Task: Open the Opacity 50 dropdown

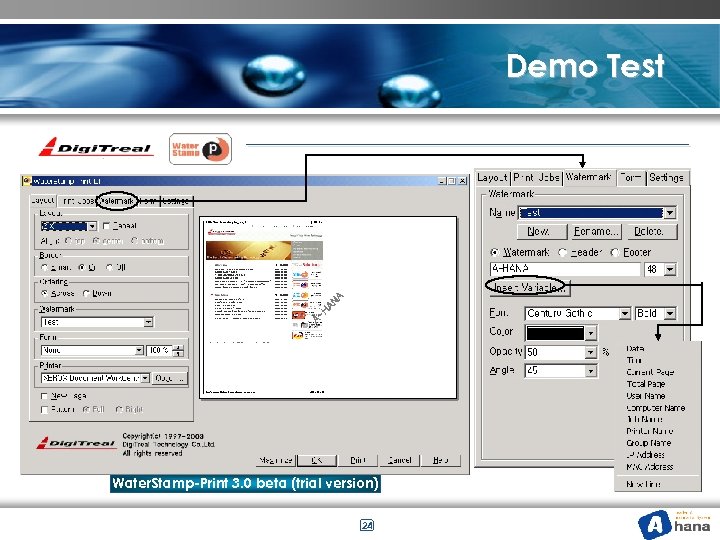Action: point(591,352)
